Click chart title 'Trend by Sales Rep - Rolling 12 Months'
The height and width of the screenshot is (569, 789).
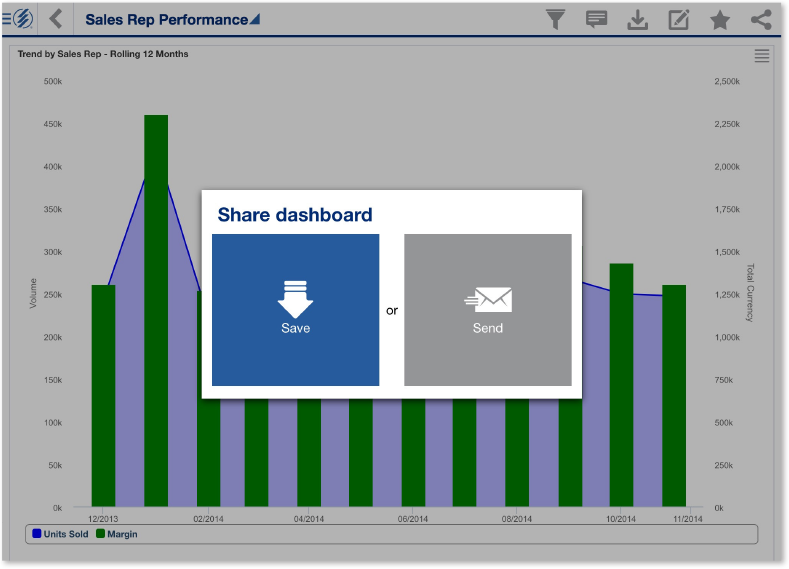pyautogui.click(x=103, y=54)
